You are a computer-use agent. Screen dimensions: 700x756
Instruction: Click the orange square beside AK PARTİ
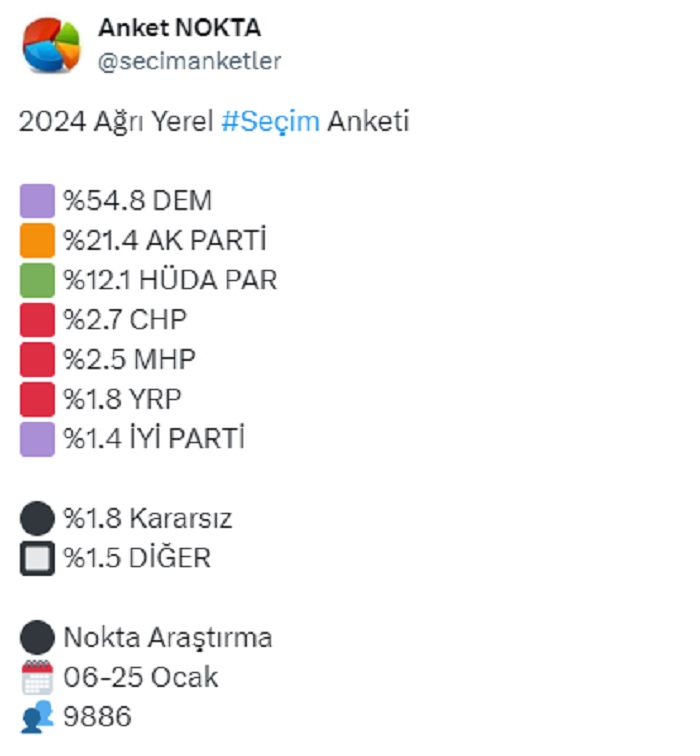[x=37, y=241]
